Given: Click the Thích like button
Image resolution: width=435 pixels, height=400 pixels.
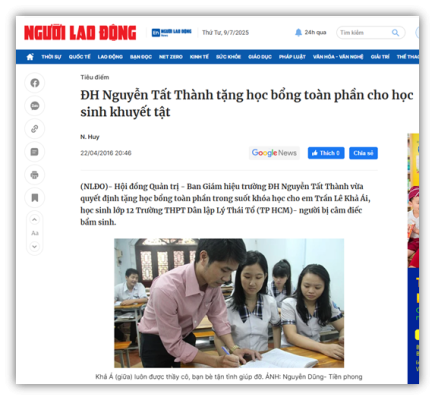Looking at the screenshot, I should pyautogui.click(x=326, y=153).
